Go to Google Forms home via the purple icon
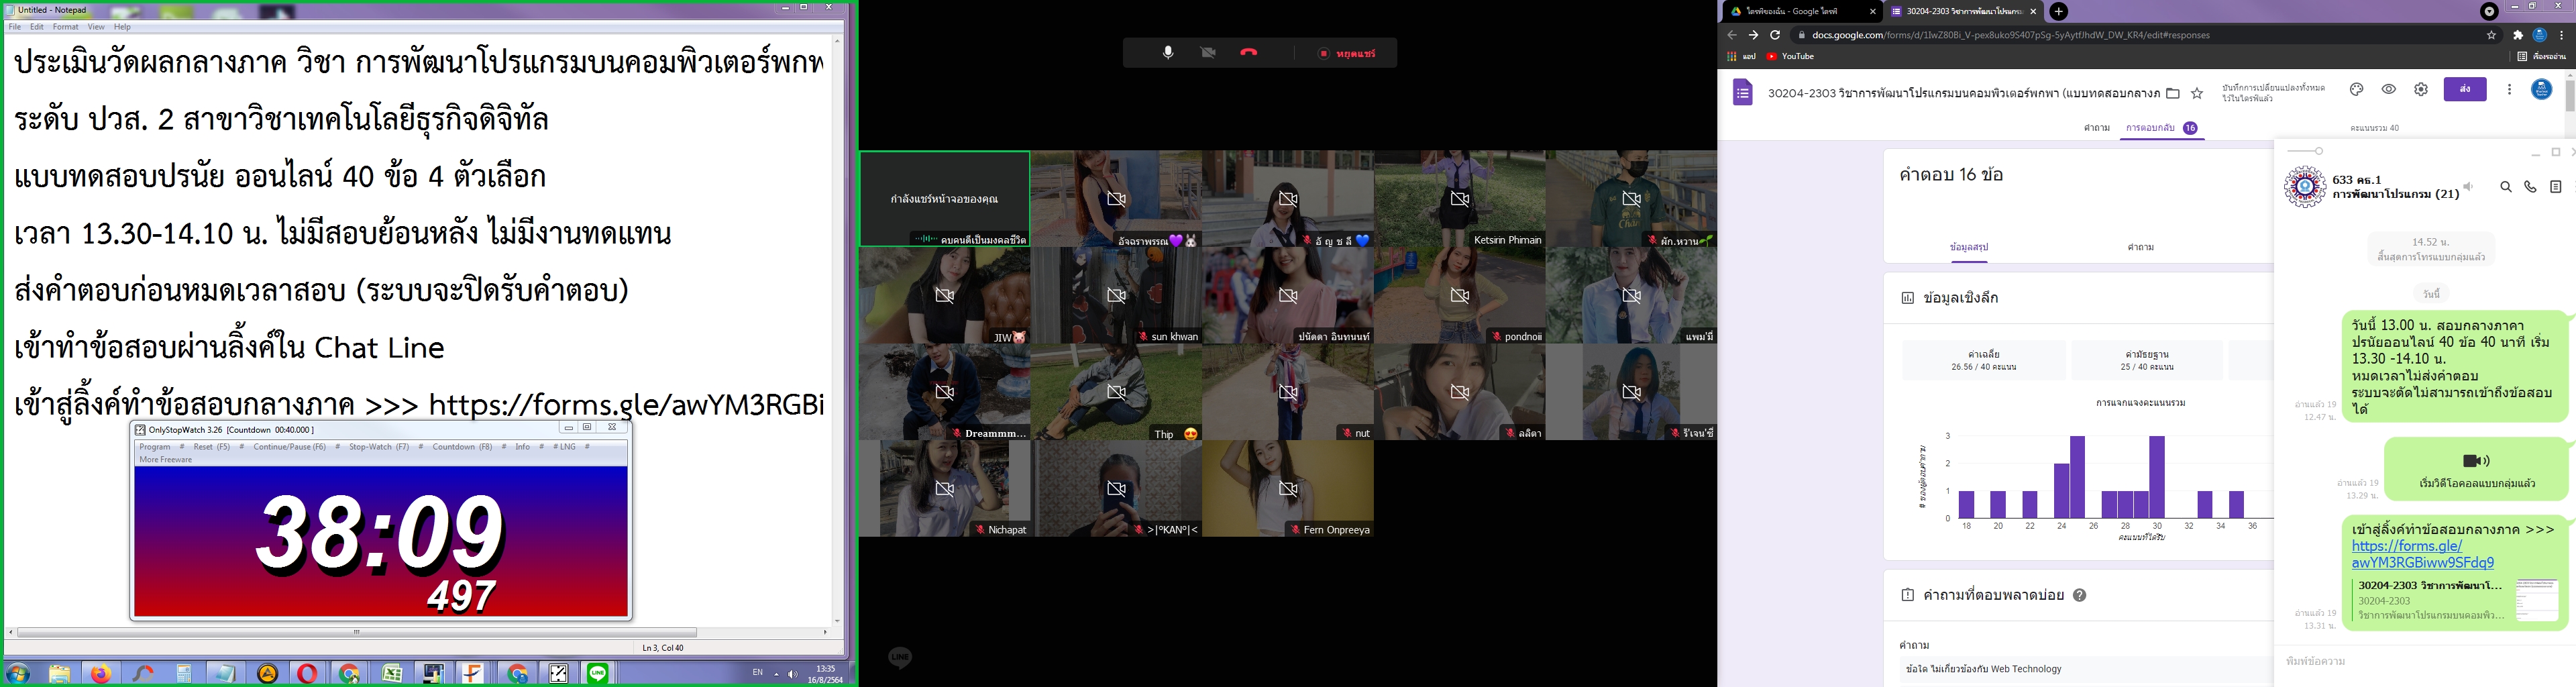This screenshot has height=687, width=2576. coord(1743,92)
